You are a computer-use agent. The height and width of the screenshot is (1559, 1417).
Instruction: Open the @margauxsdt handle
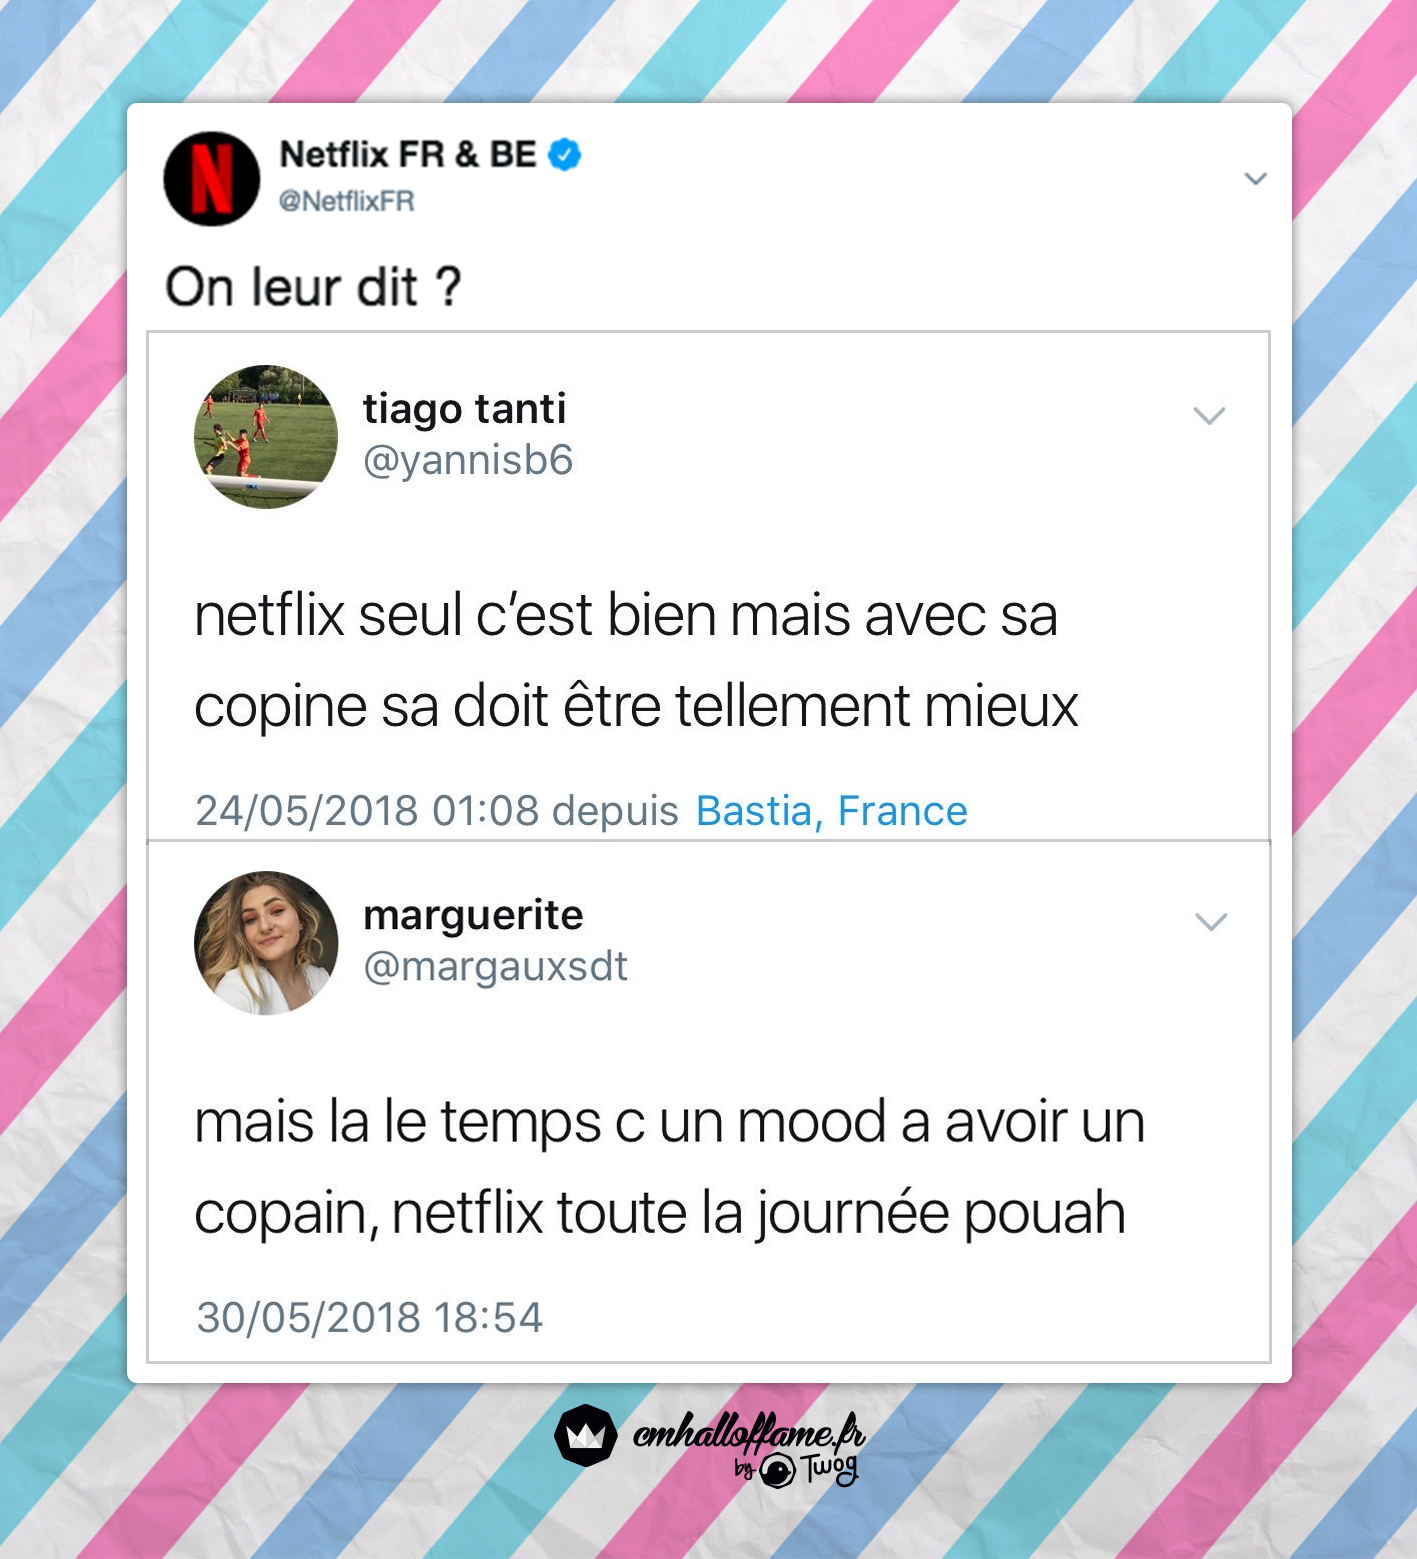pos(496,966)
